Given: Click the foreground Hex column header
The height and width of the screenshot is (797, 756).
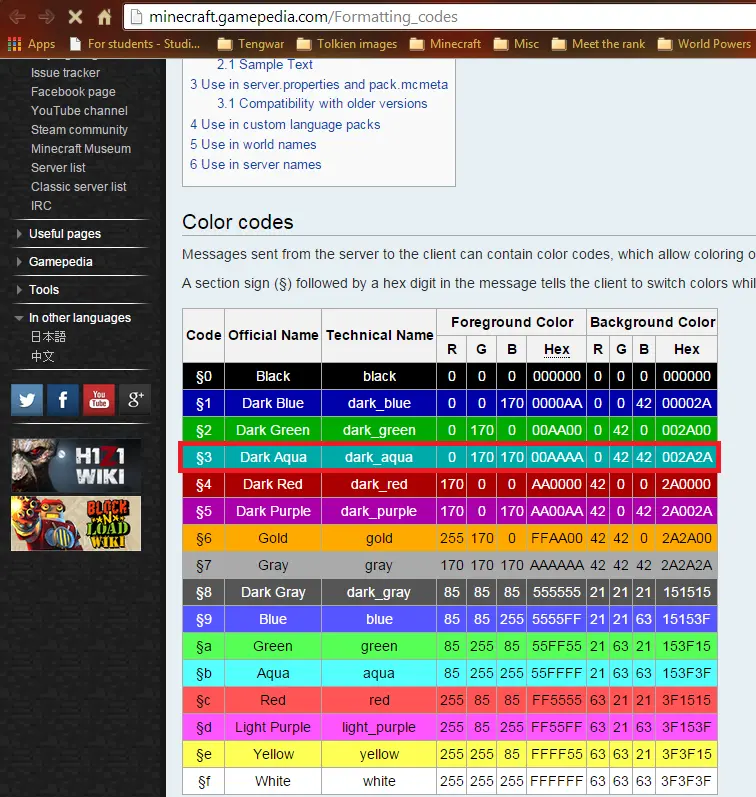Looking at the screenshot, I should click(557, 349).
